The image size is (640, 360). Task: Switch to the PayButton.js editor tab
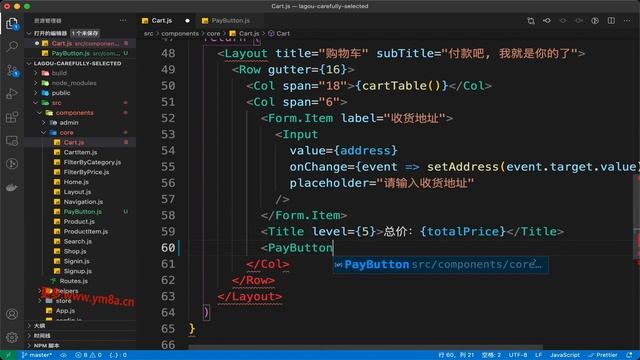pos(230,20)
